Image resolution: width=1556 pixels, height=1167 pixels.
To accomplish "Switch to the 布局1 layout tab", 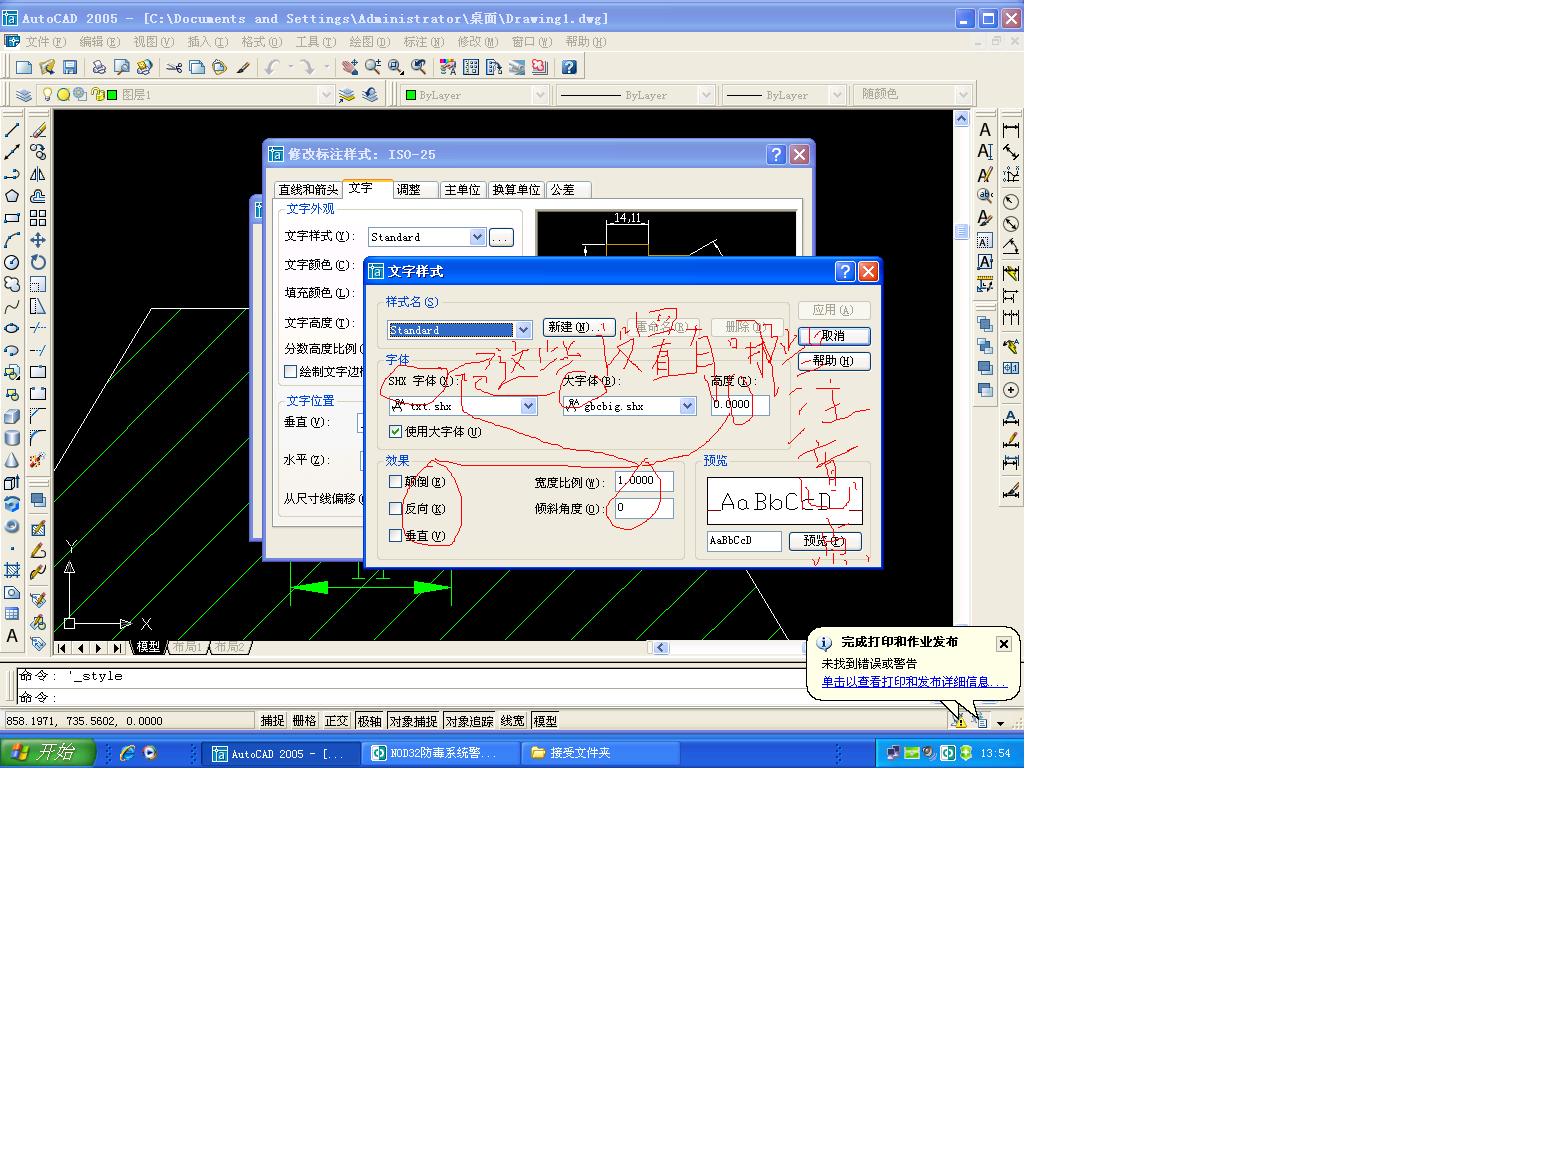I will [187, 647].
